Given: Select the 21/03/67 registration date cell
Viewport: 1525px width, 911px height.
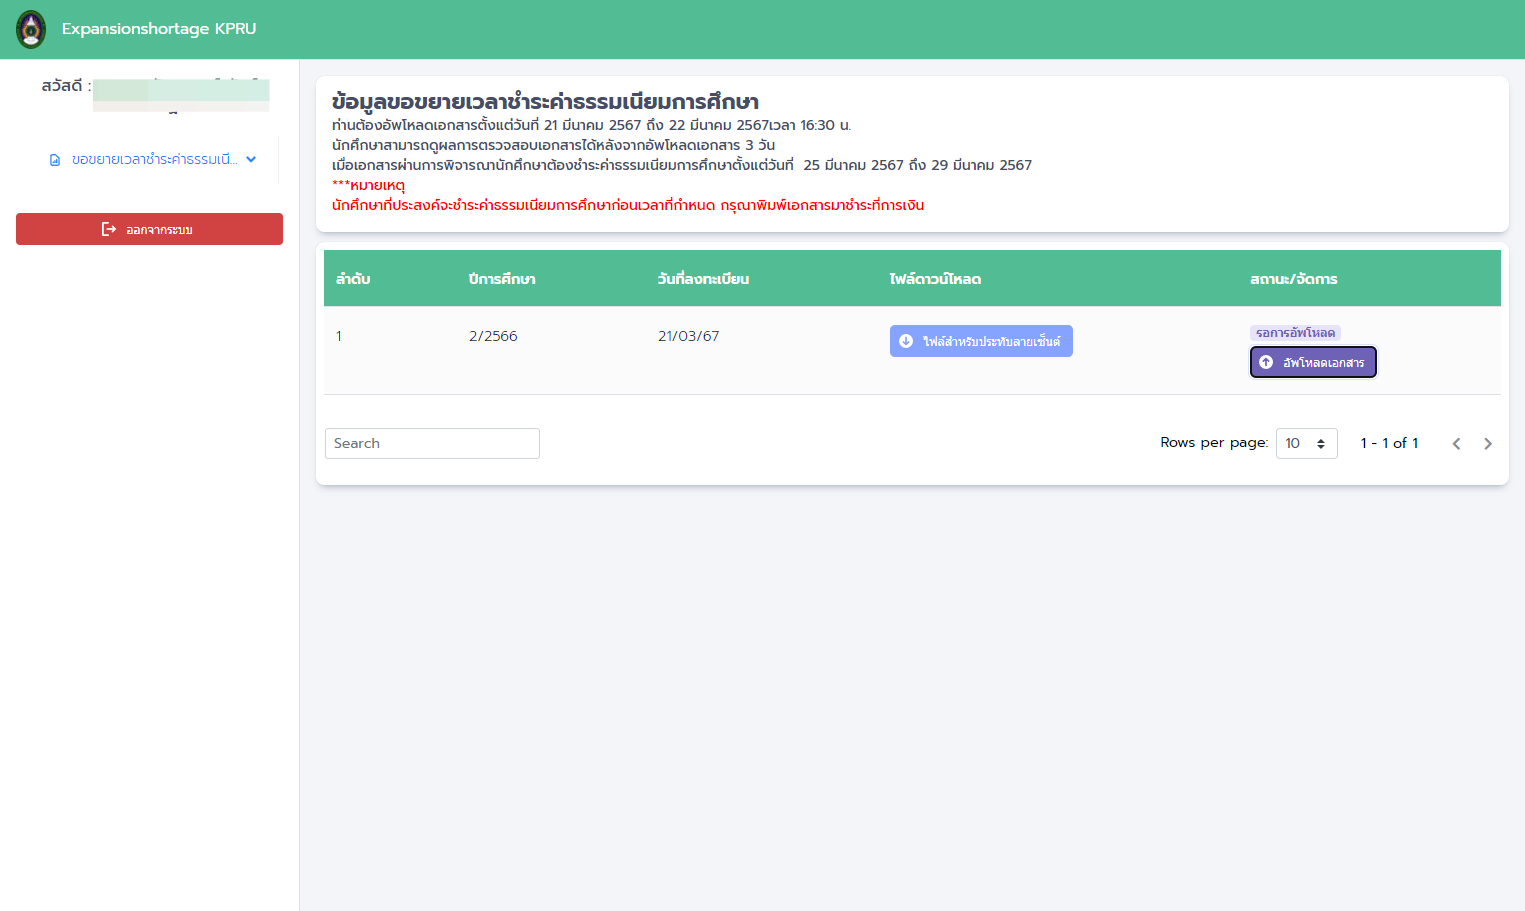Looking at the screenshot, I should 688,336.
